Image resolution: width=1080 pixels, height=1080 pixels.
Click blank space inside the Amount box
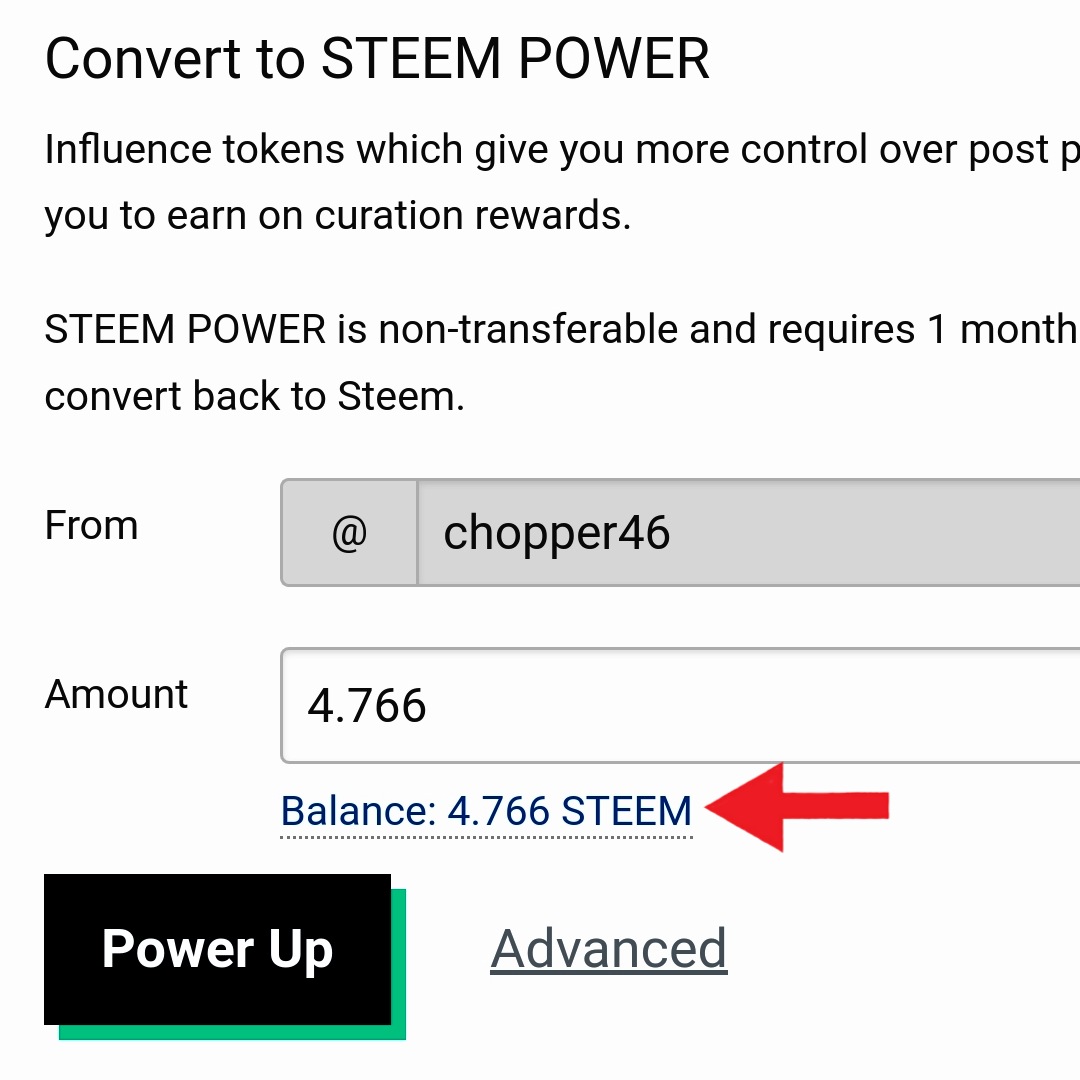coord(758,705)
